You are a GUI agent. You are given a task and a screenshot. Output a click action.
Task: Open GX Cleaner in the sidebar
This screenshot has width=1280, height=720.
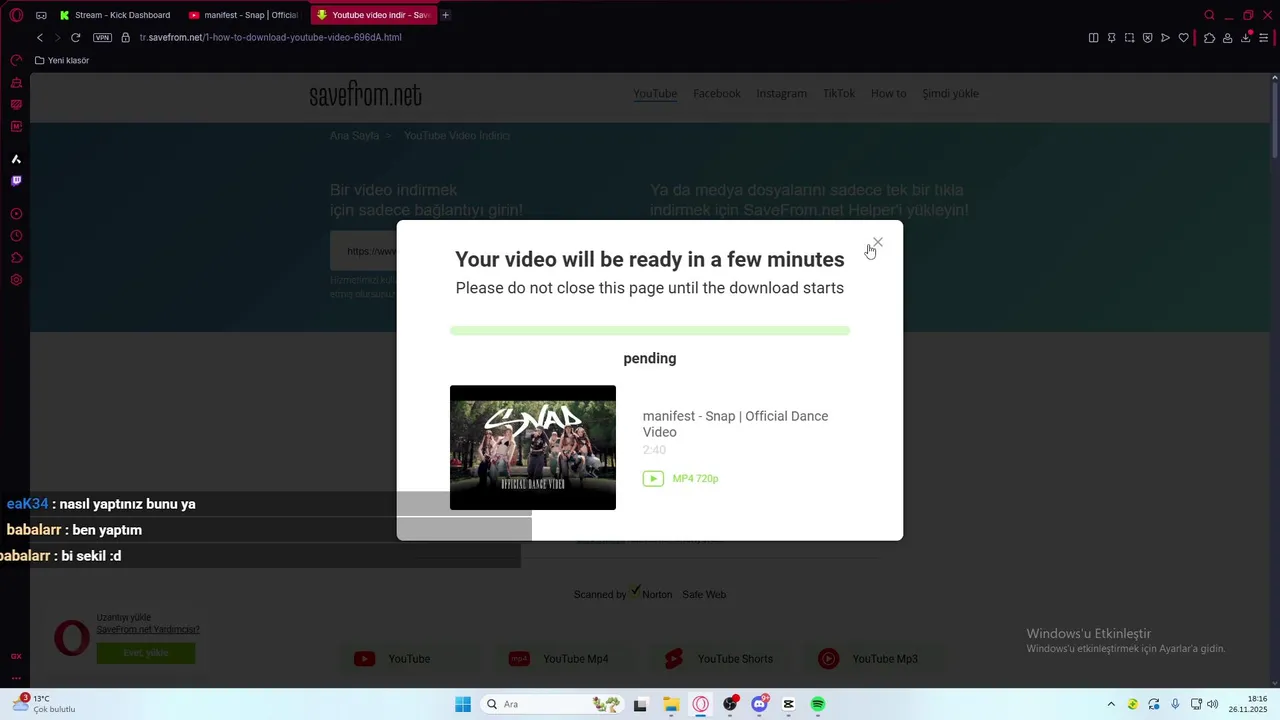(x=16, y=83)
